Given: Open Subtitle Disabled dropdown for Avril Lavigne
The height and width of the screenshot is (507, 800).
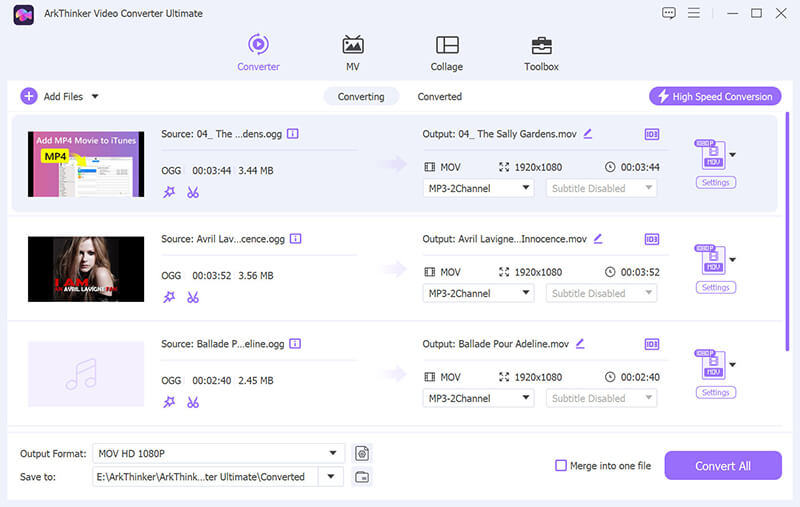Looking at the screenshot, I should click(x=601, y=293).
